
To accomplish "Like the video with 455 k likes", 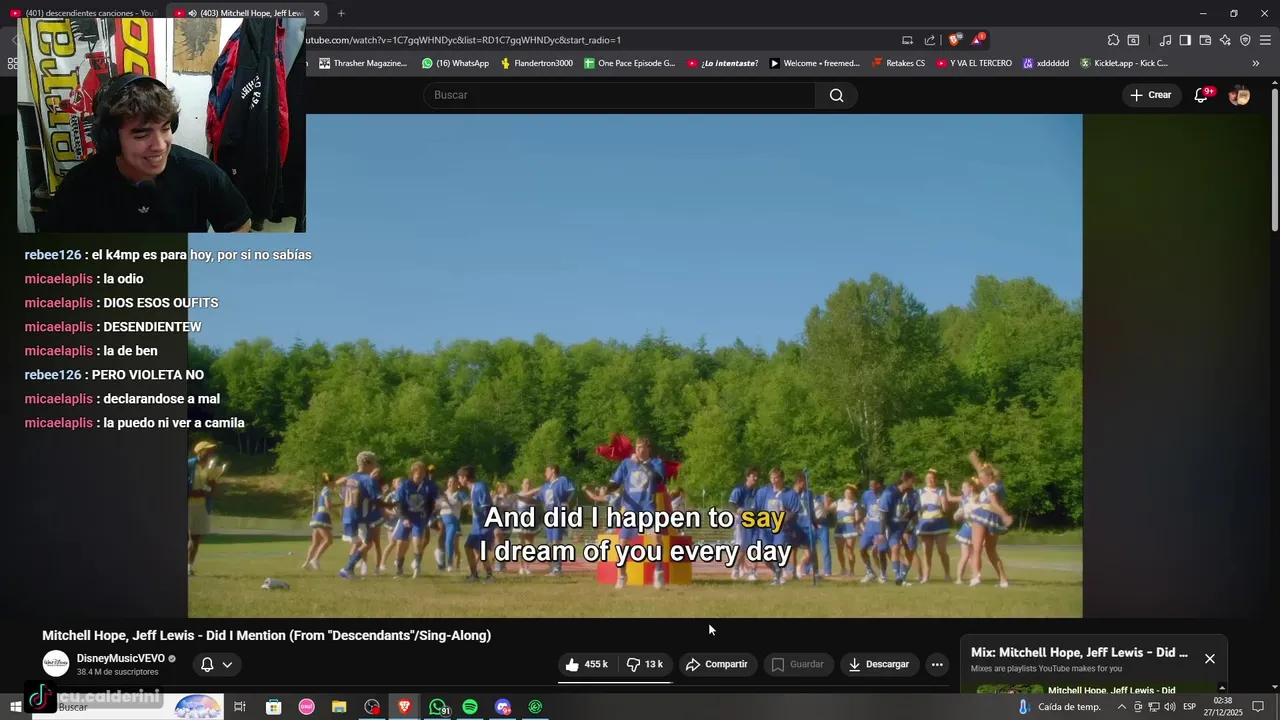I will 587,664.
